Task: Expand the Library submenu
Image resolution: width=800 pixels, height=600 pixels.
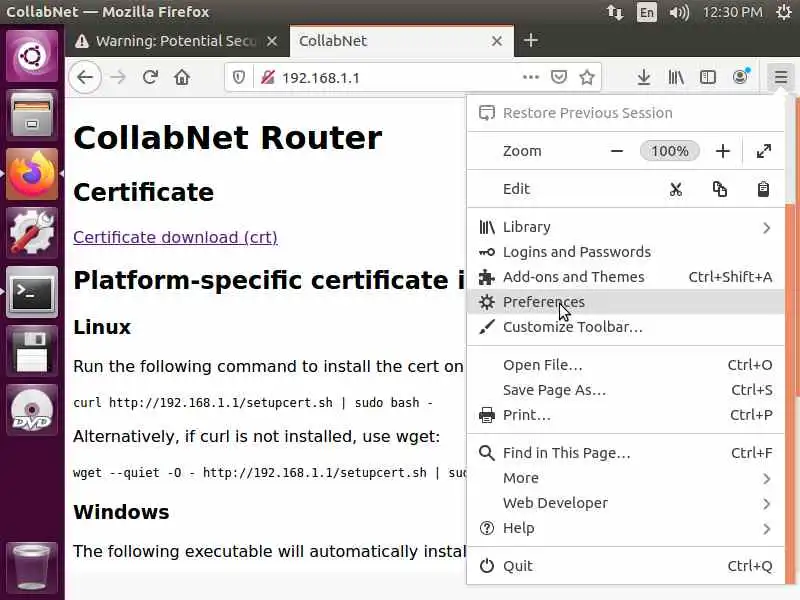Action: (x=626, y=227)
